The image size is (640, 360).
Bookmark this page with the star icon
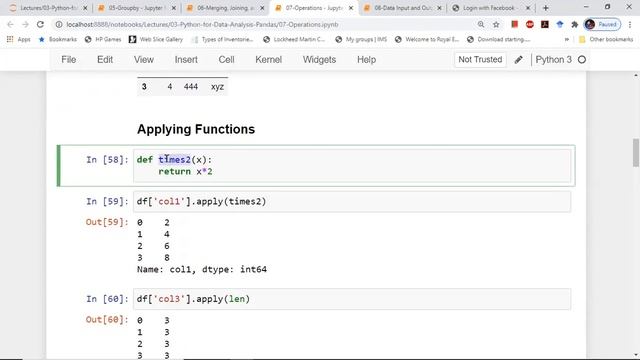(496, 24)
